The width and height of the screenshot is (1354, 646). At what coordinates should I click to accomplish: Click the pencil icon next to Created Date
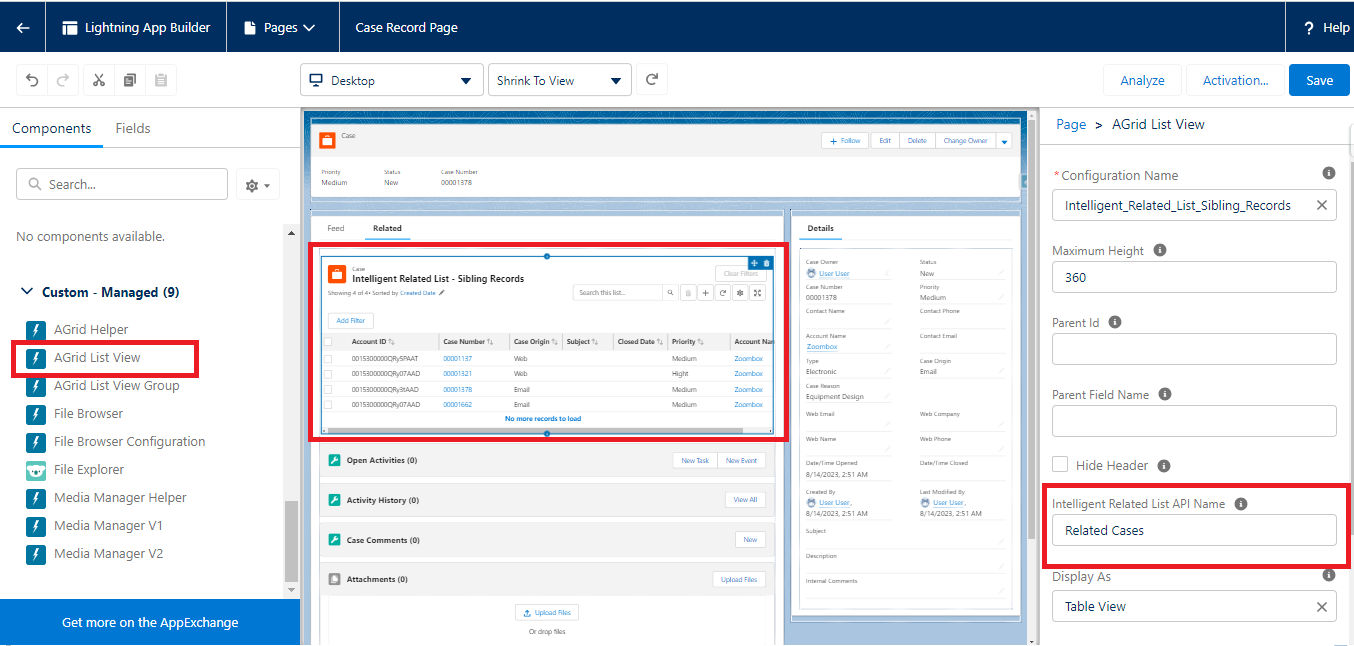(442, 293)
